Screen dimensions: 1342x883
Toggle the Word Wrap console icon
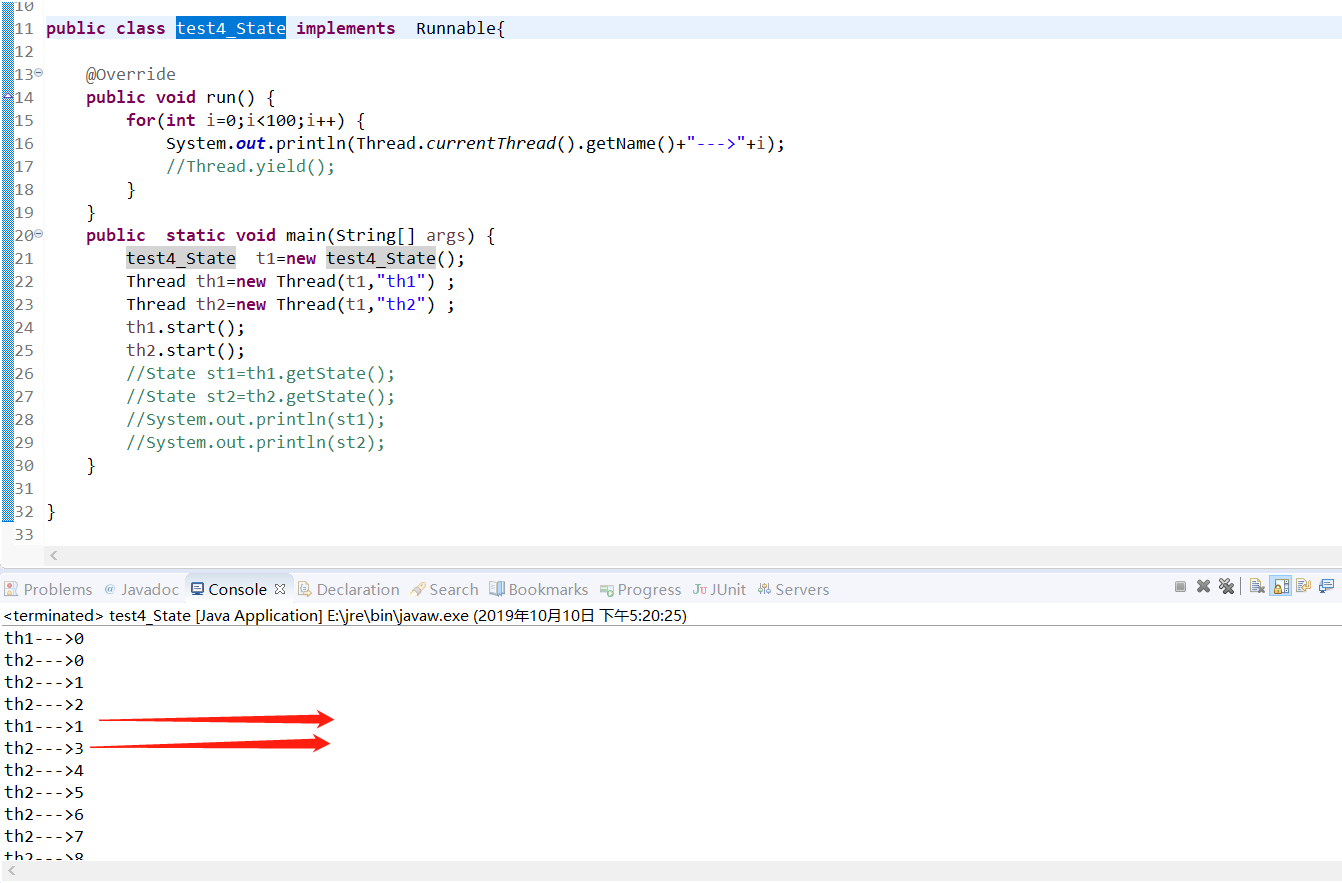pos(1303,586)
